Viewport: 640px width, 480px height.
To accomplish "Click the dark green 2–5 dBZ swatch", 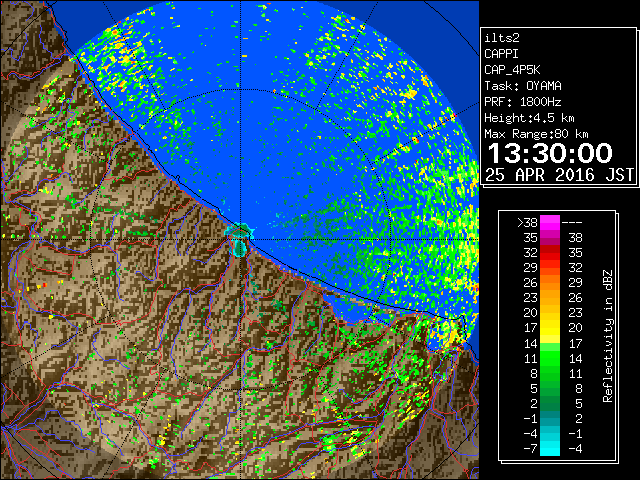I will tap(550, 403).
